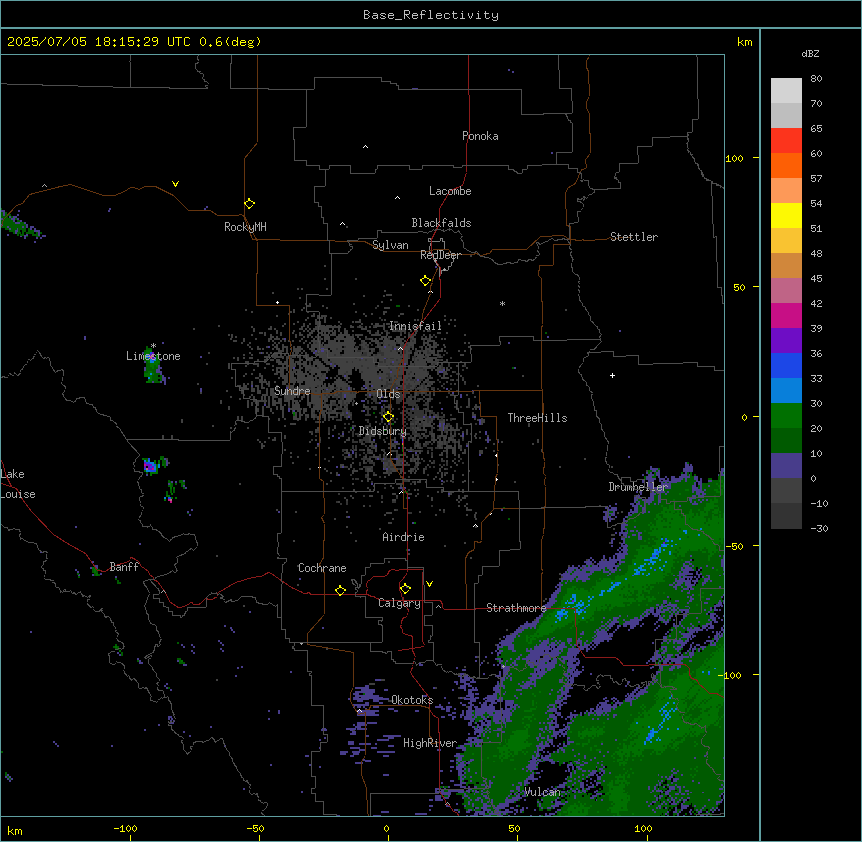The image size is (862, 842).
Task: Click the Blackfalds label
Action: pos(441,223)
